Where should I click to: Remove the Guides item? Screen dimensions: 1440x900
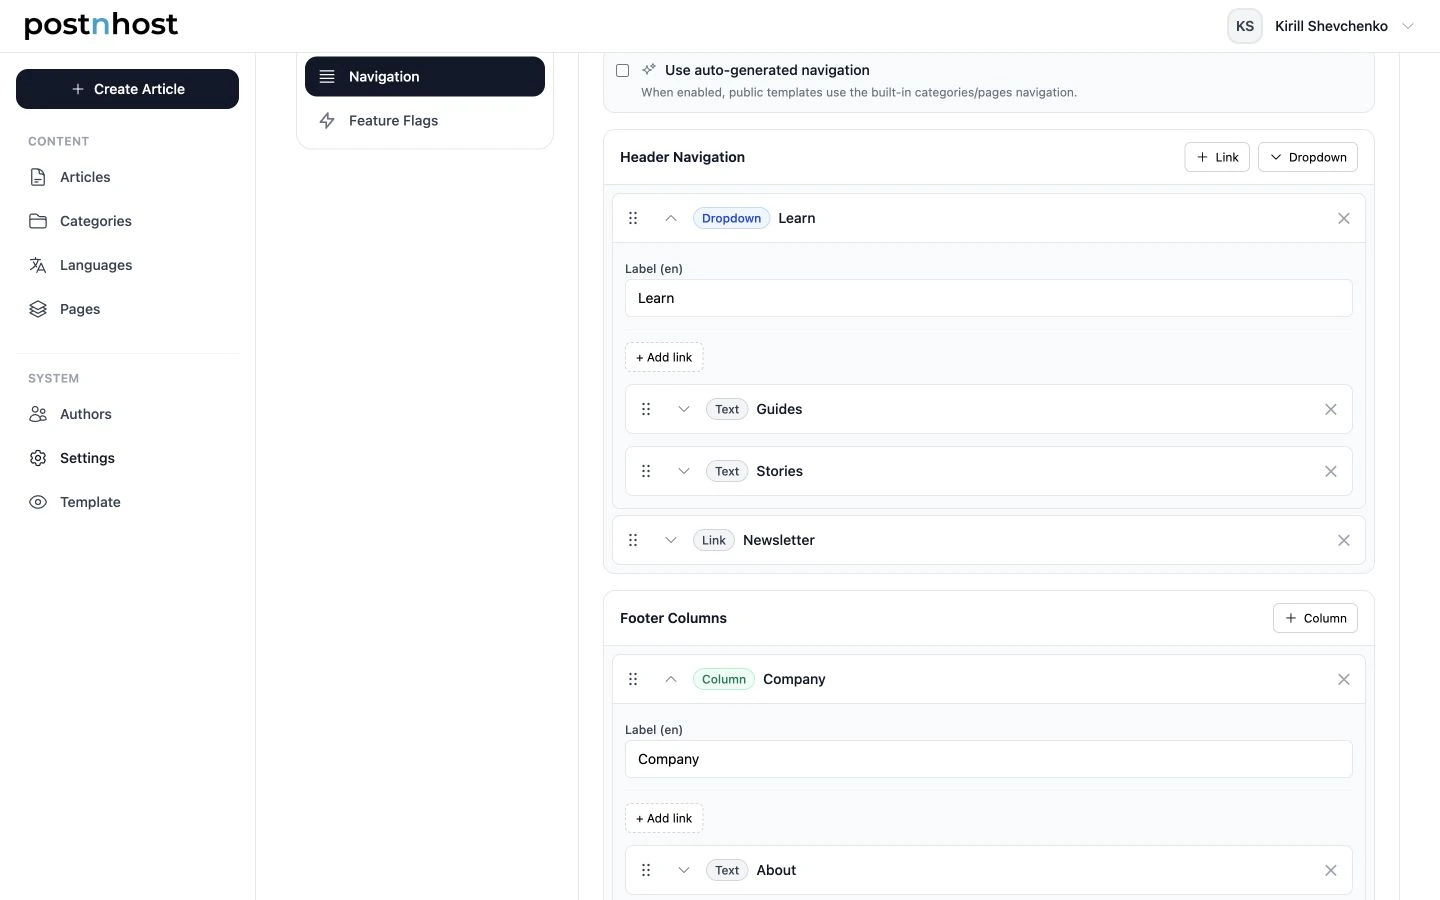tap(1331, 409)
